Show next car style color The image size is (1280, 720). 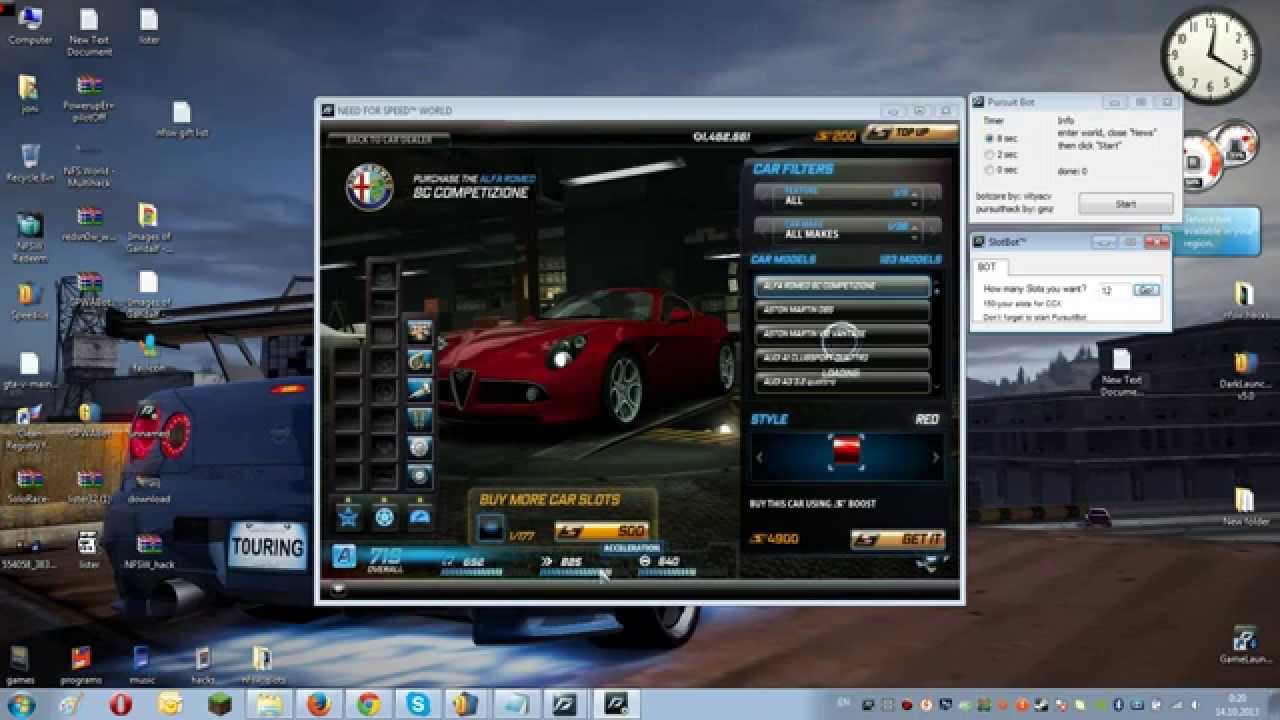point(935,457)
